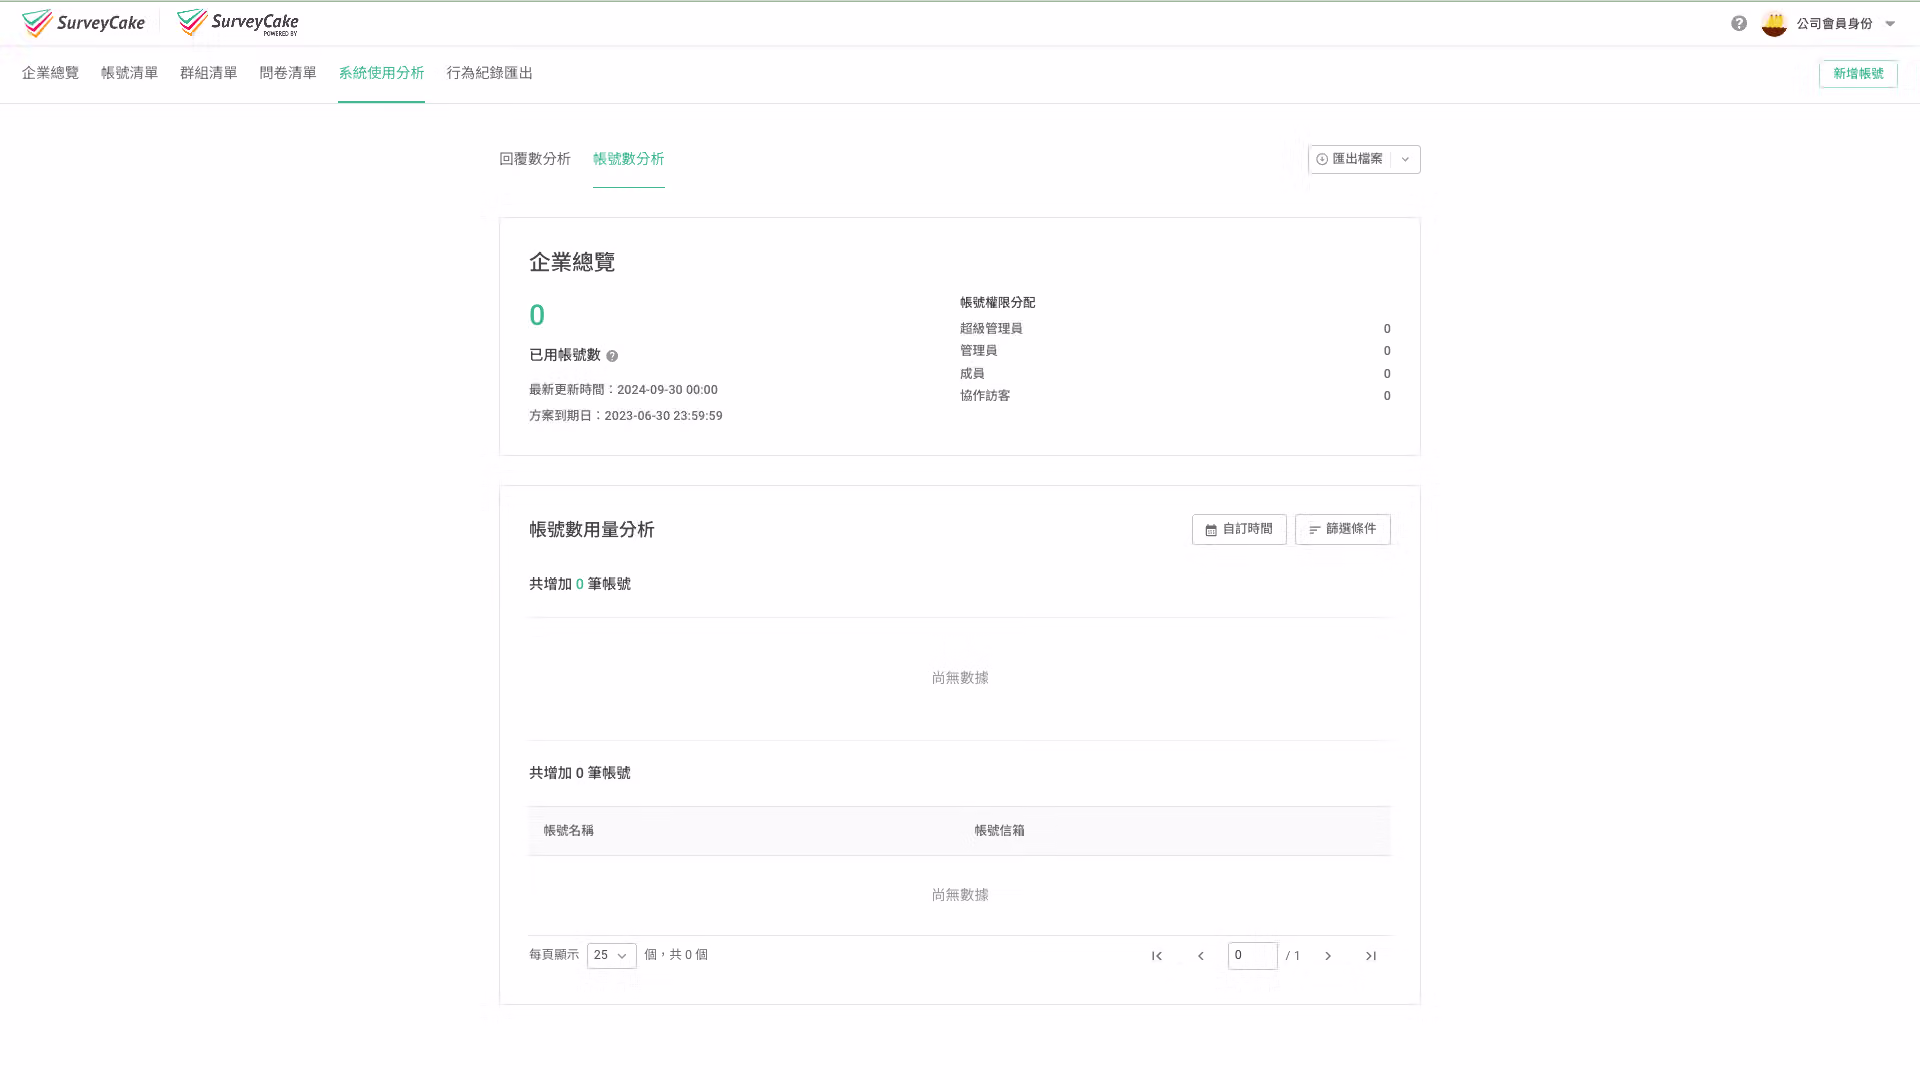
Task: Switch to the 回覆數分析 sub-tab
Action: coord(535,159)
